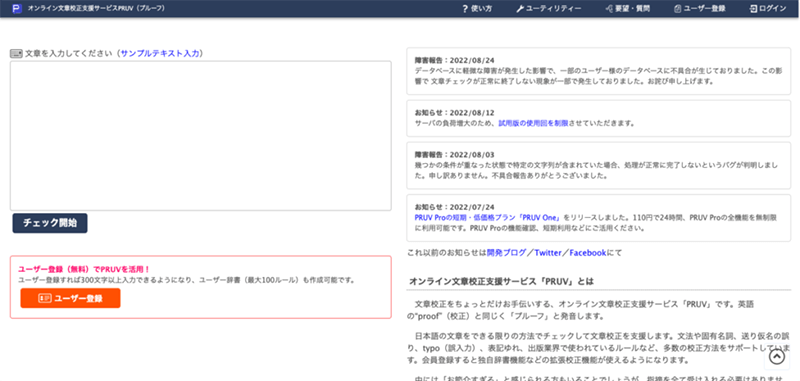The height and width of the screenshot is (381, 800).
Task: Click the scroll-to-top chevron circle
Action: click(x=777, y=357)
